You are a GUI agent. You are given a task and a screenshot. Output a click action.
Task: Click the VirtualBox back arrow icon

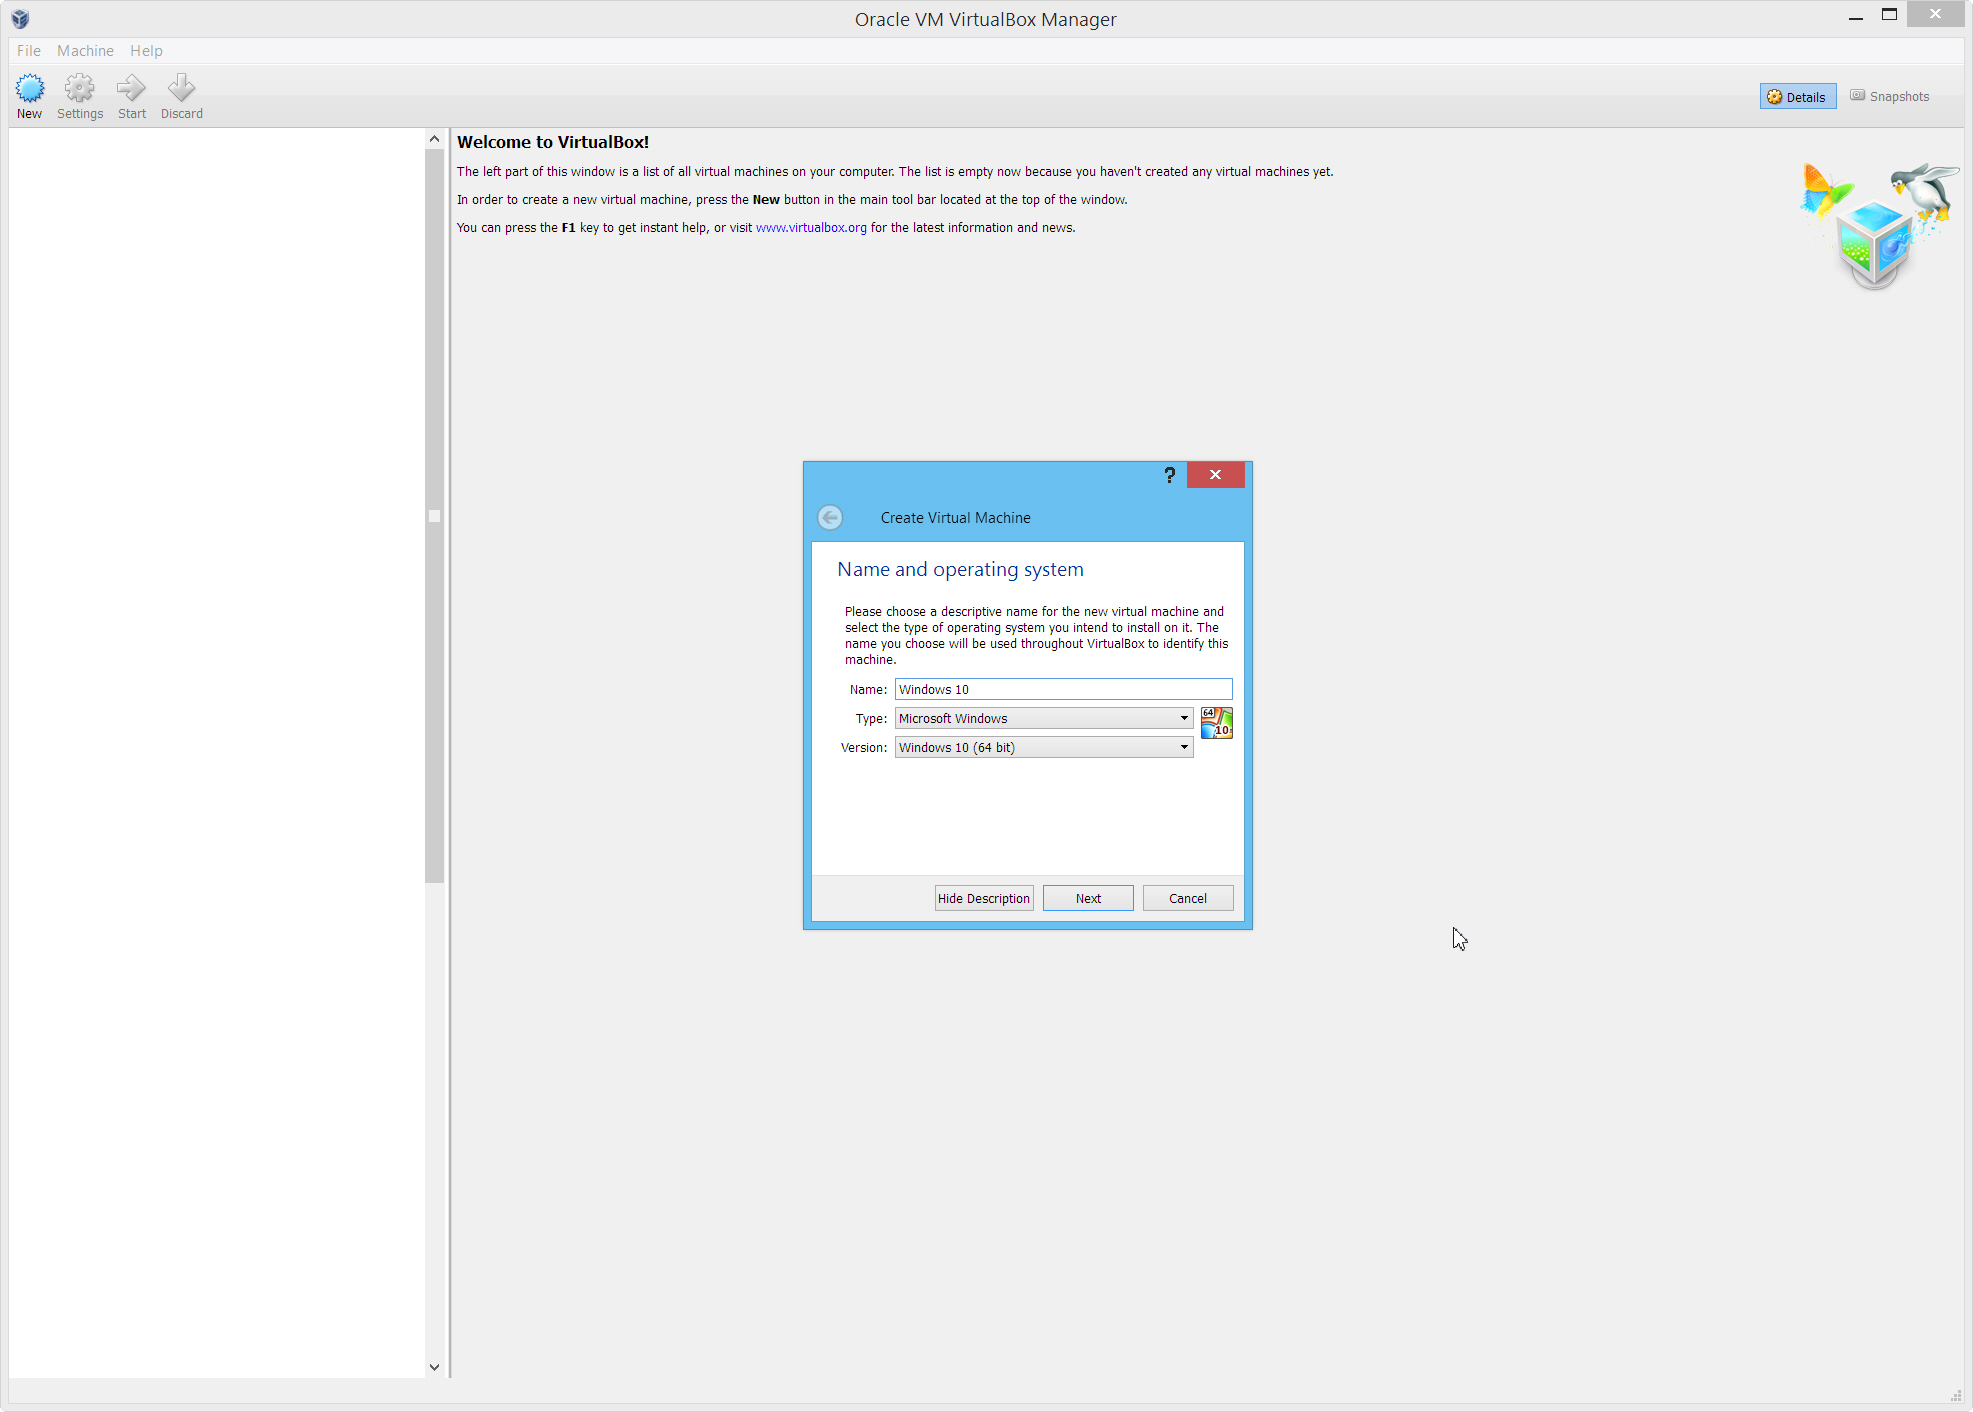pyautogui.click(x=830, y=517)
